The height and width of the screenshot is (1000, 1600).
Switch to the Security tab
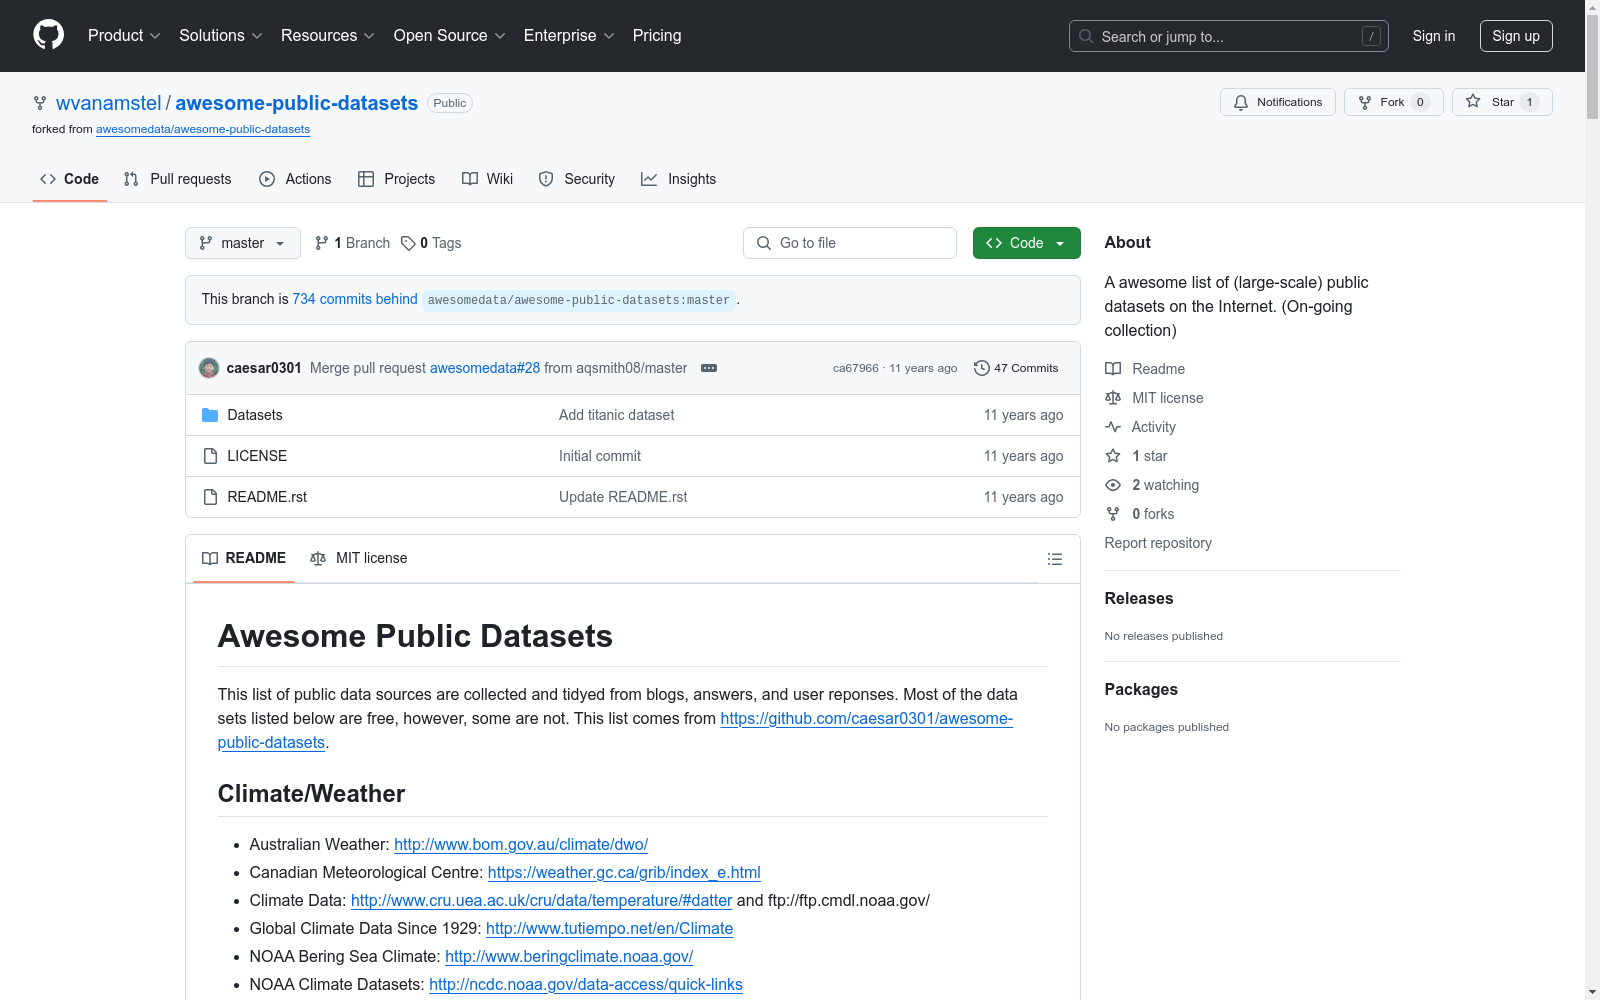[x=576, y=179]
